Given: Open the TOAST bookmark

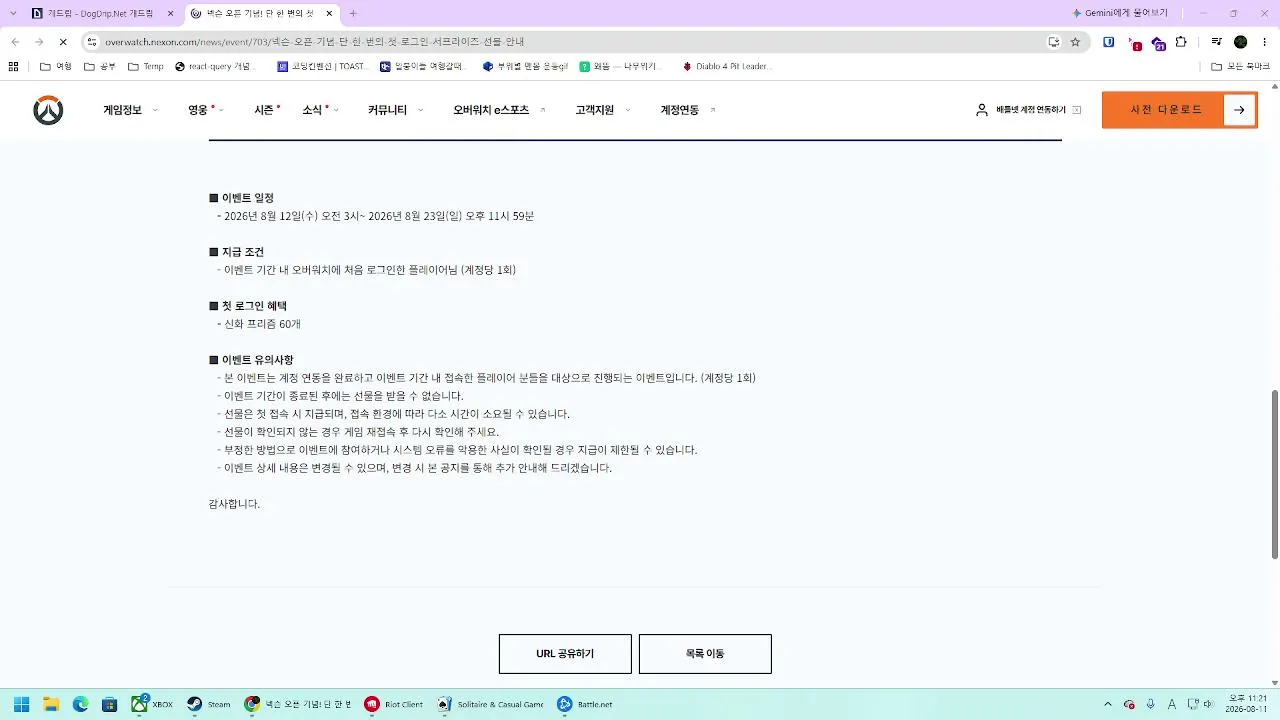Looking at the screenshot, I should pyautogui.click(x=322, y=66).
